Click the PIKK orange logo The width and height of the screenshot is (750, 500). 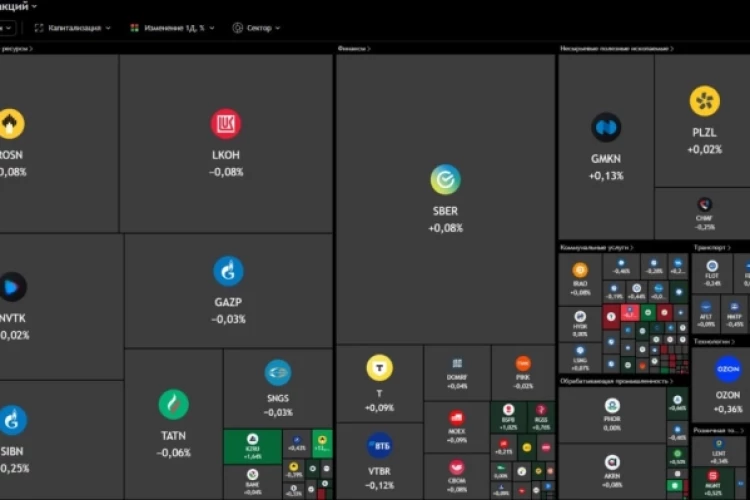523,364
